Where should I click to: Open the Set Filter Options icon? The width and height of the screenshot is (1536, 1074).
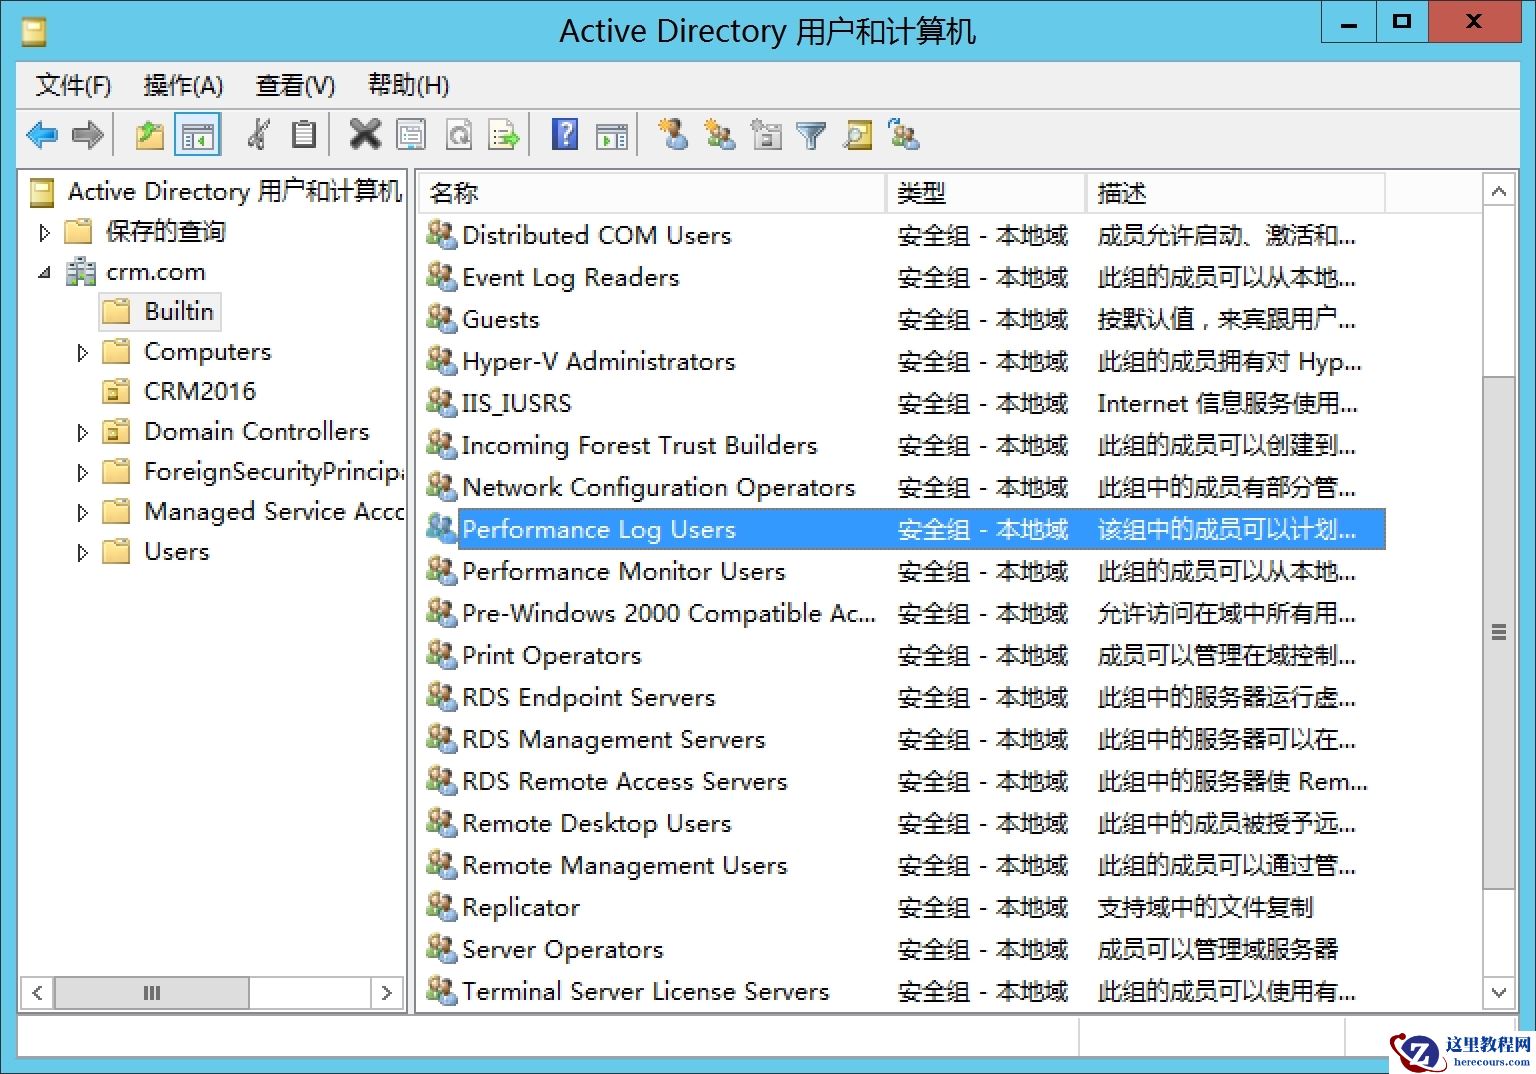[811, 135]
